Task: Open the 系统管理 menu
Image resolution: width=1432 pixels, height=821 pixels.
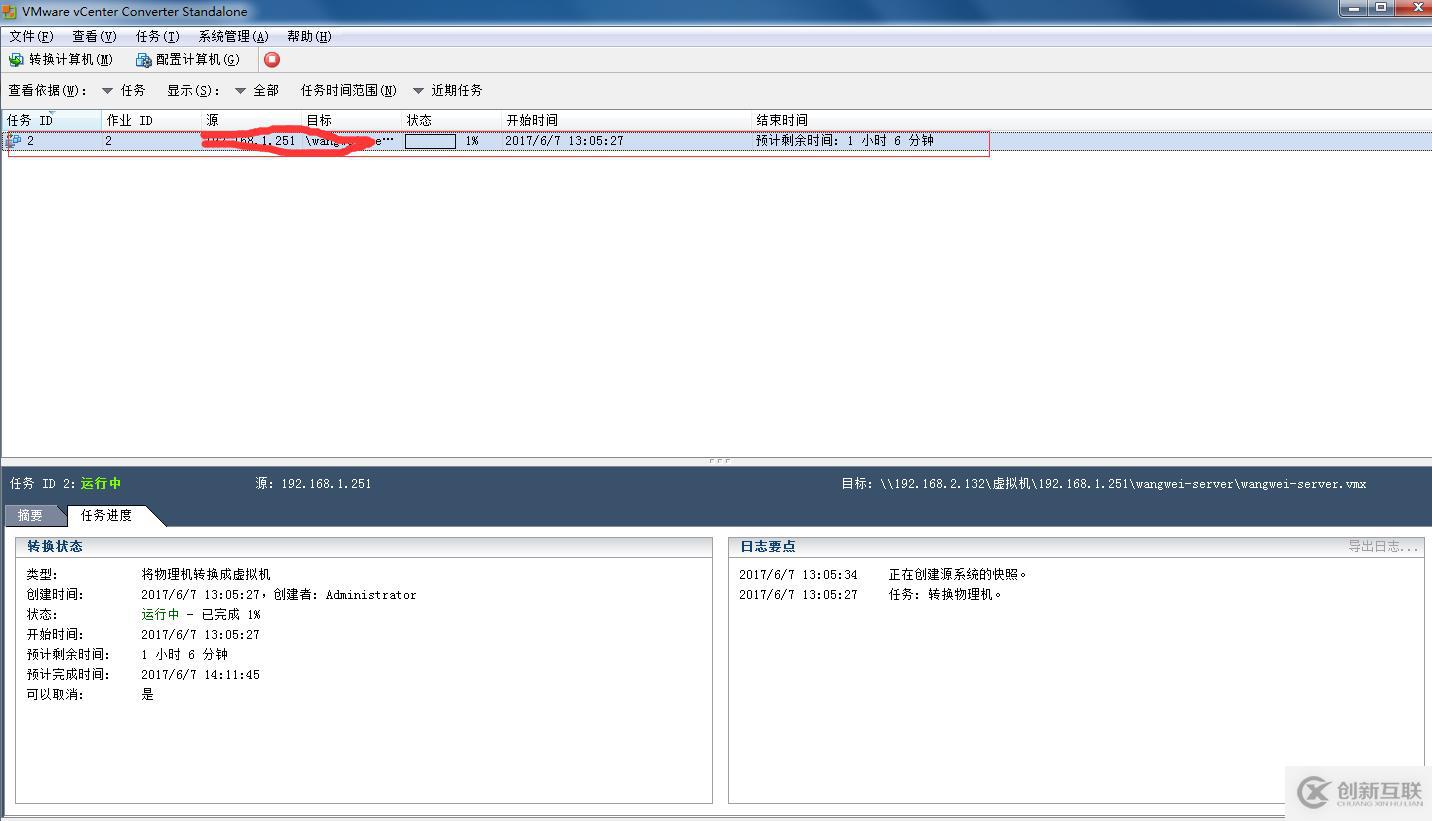Action: 232,35
